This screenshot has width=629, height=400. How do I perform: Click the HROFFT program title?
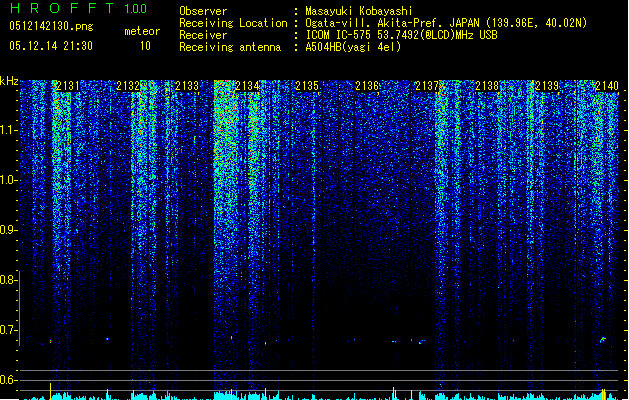(x=62, y=8)
